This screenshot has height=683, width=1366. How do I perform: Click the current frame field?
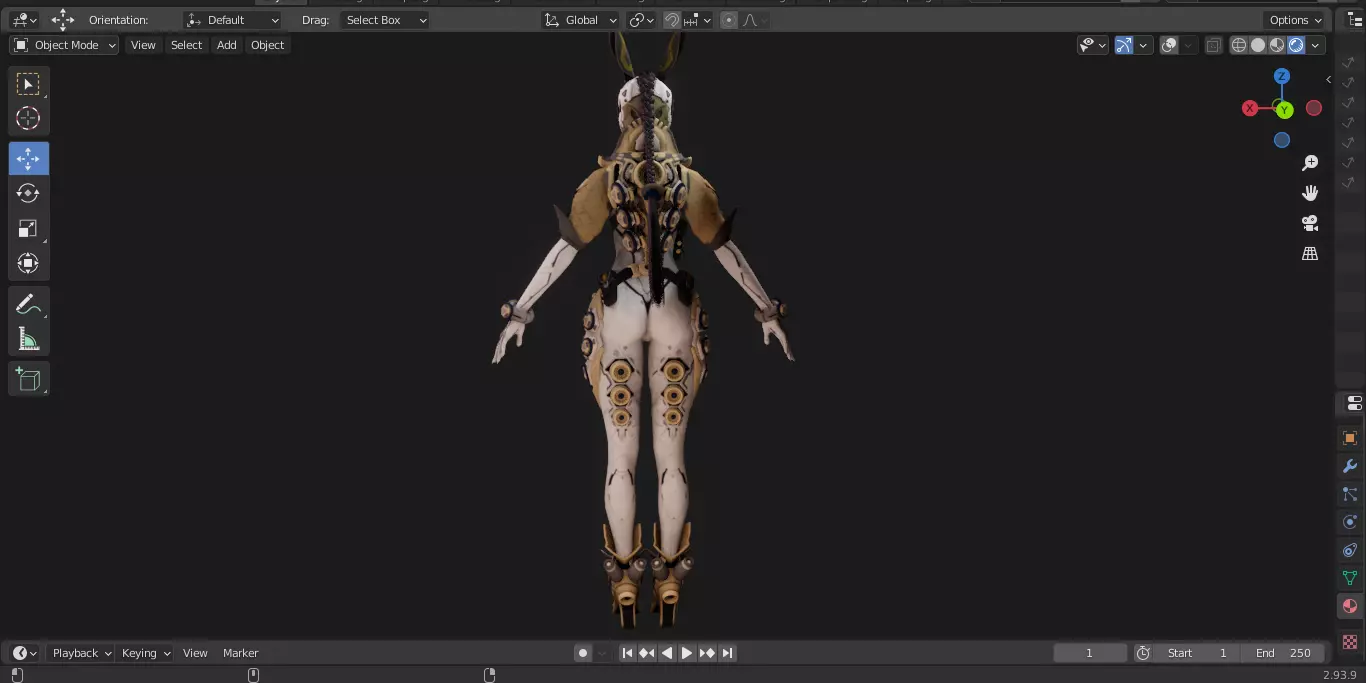(1090, 653)
